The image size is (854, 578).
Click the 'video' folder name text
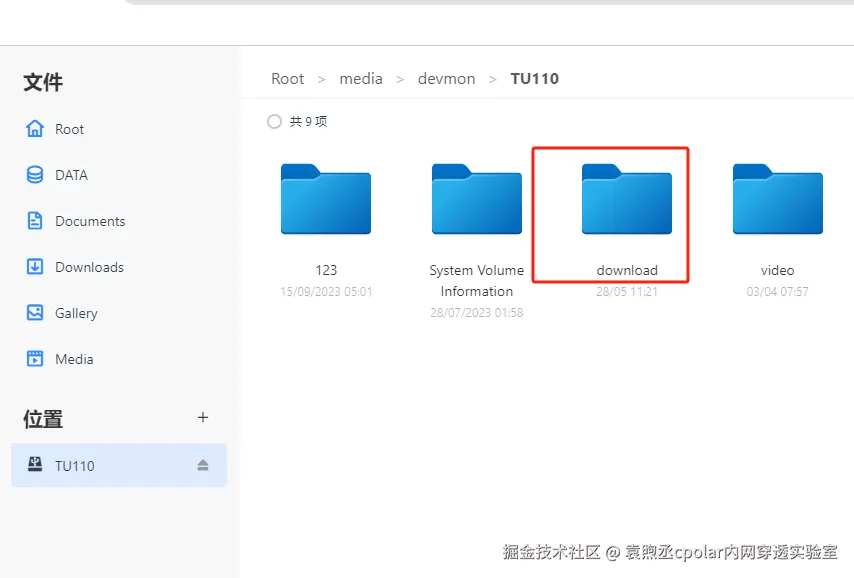coord(777,270)
